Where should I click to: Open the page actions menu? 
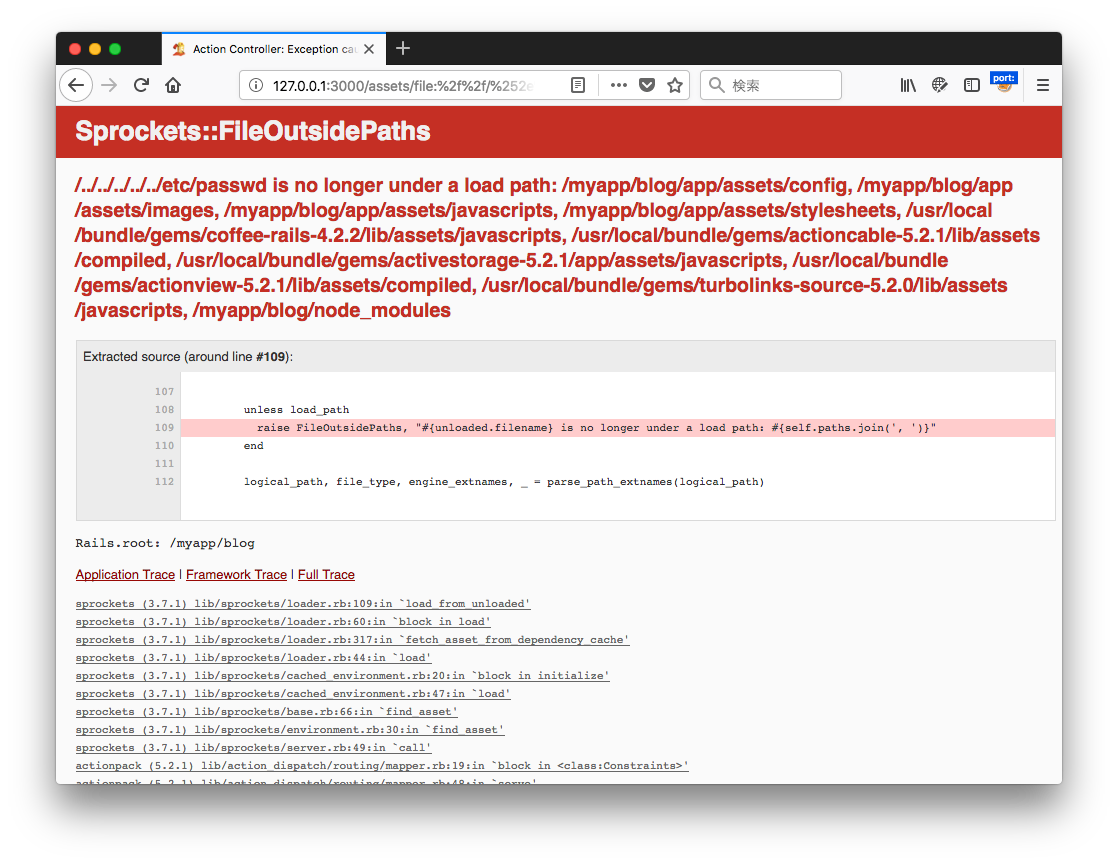618,86
